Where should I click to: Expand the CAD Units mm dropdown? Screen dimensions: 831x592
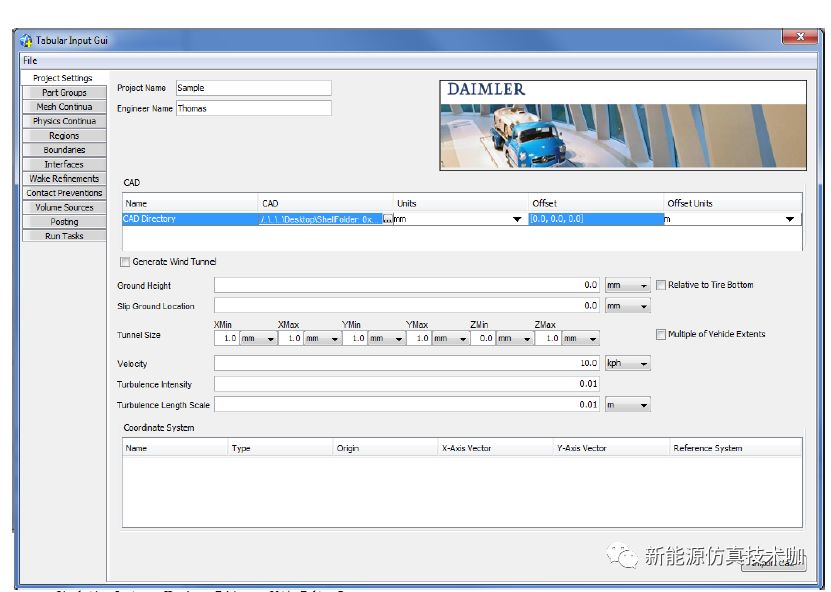(517, 219)
